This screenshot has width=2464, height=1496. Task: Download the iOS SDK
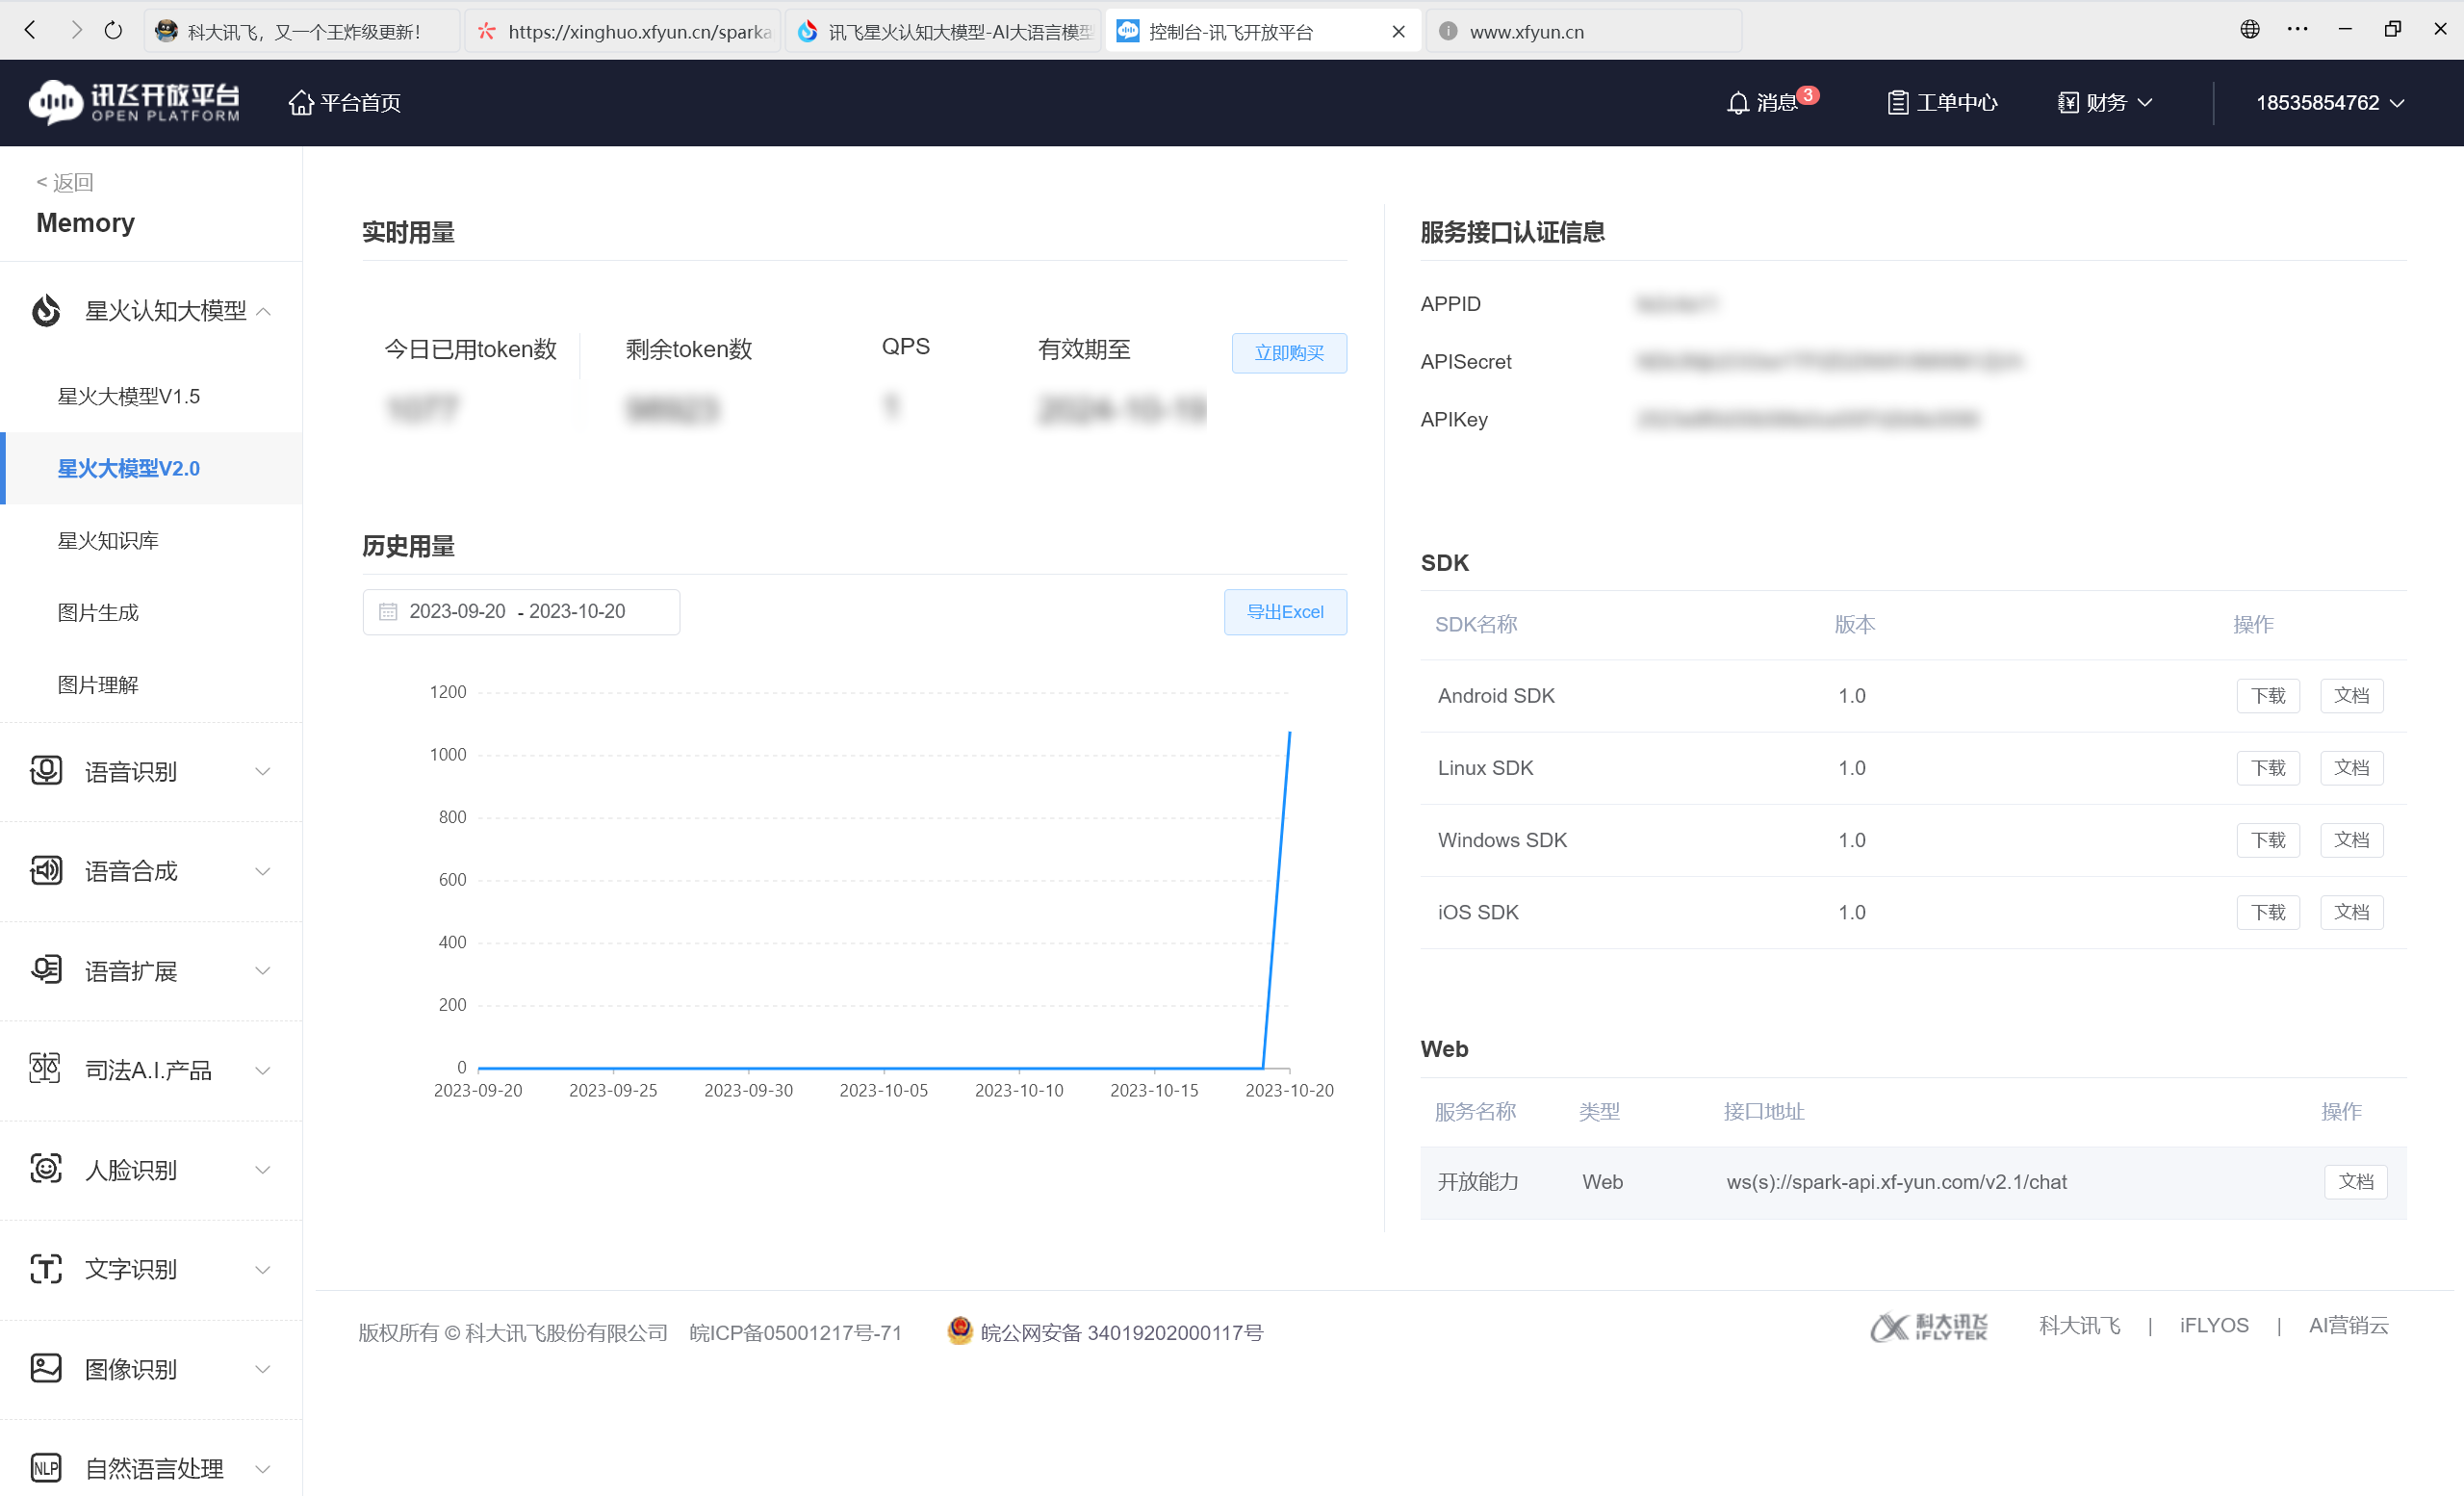tap(2268, 912)
